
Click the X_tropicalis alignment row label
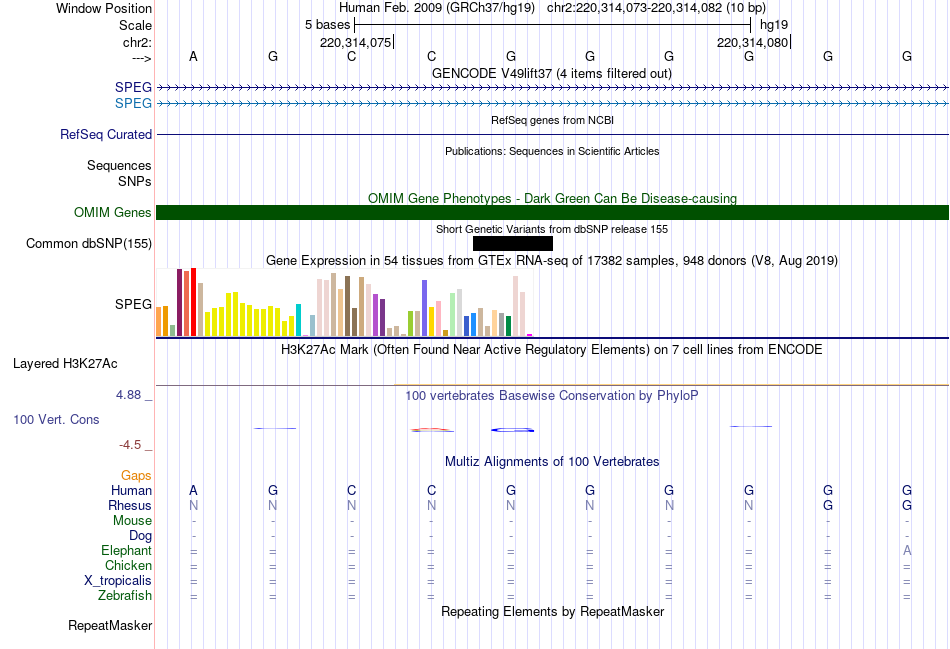118,581
